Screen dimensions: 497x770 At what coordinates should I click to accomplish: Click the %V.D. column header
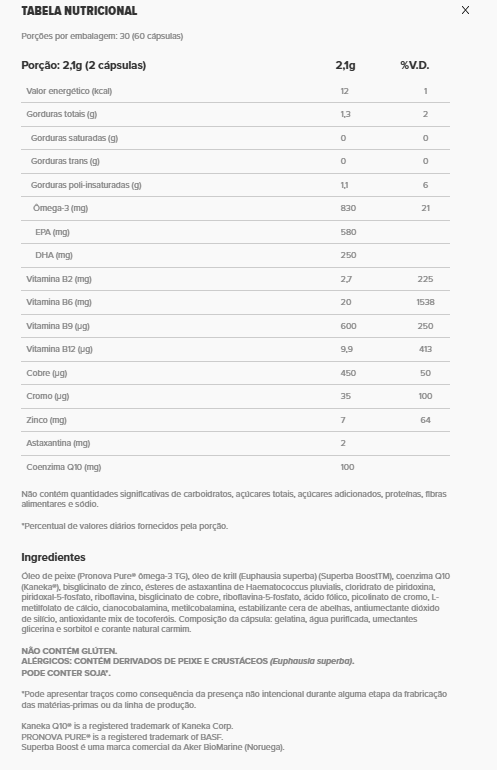[x=414, y=65]
